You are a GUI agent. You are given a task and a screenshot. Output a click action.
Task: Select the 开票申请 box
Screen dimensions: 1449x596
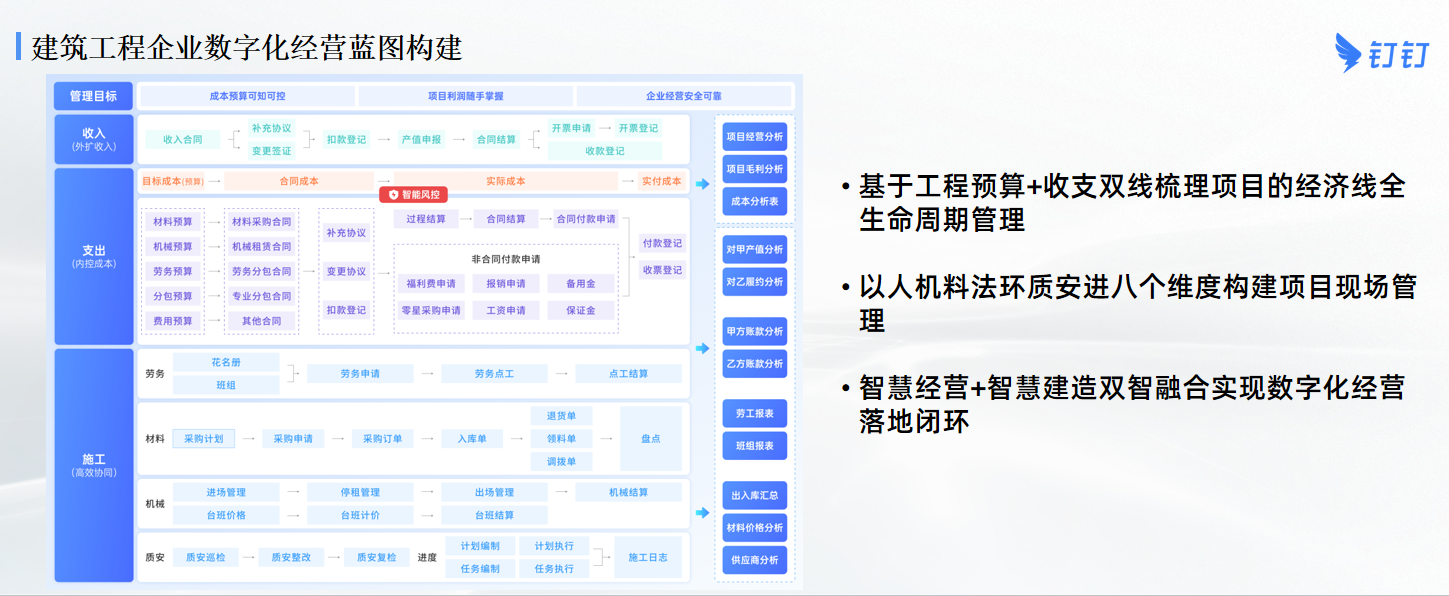click(571, 128)
